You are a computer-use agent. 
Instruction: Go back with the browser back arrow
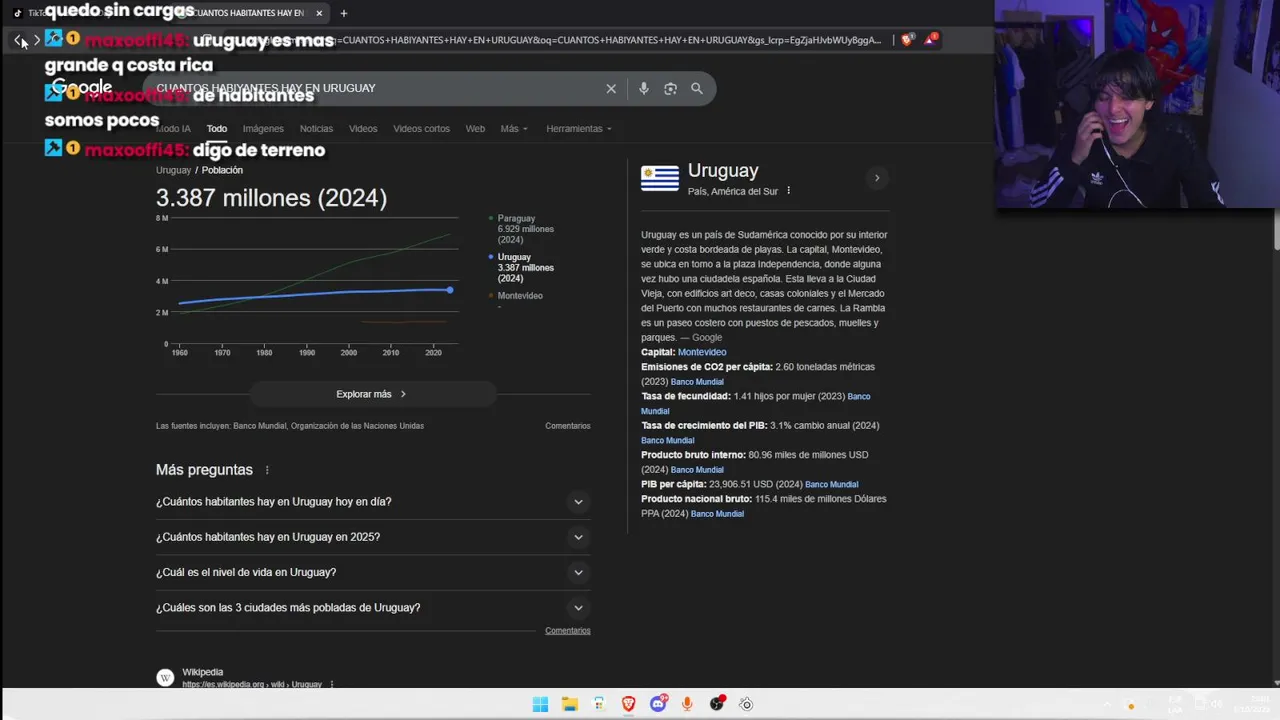tap(19, 41)
